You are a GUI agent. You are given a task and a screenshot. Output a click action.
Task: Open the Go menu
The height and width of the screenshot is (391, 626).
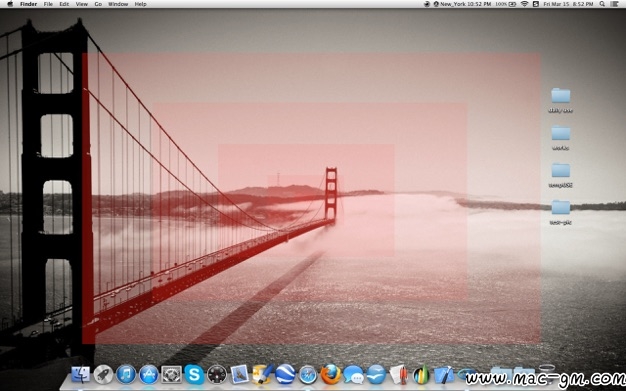98,4
